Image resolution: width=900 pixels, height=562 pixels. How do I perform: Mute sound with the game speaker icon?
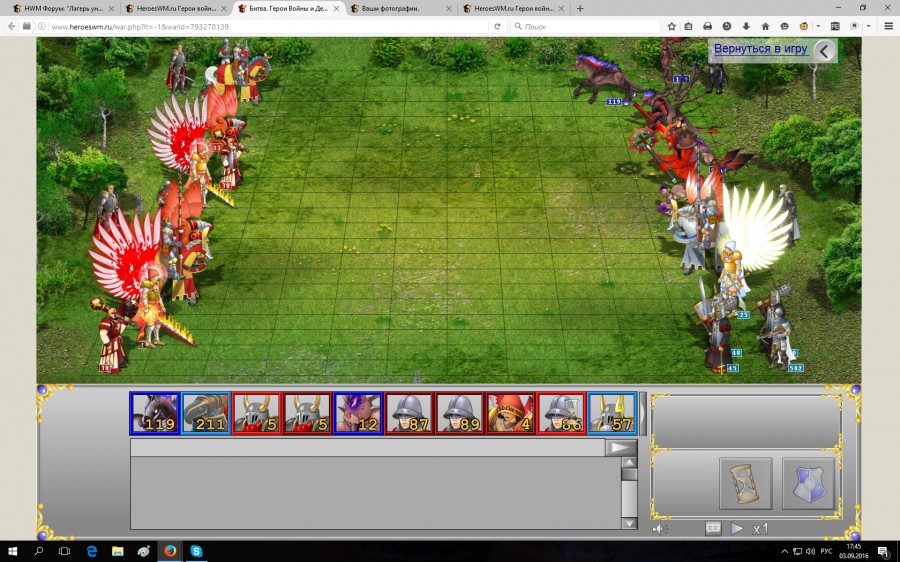pos(660,529)
